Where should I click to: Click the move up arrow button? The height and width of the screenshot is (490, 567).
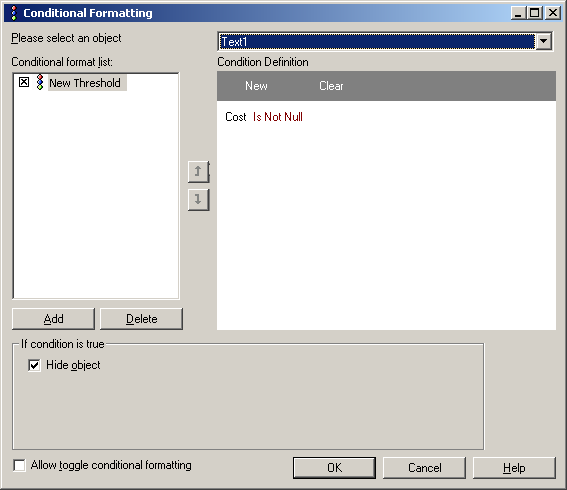coord(199,171)
